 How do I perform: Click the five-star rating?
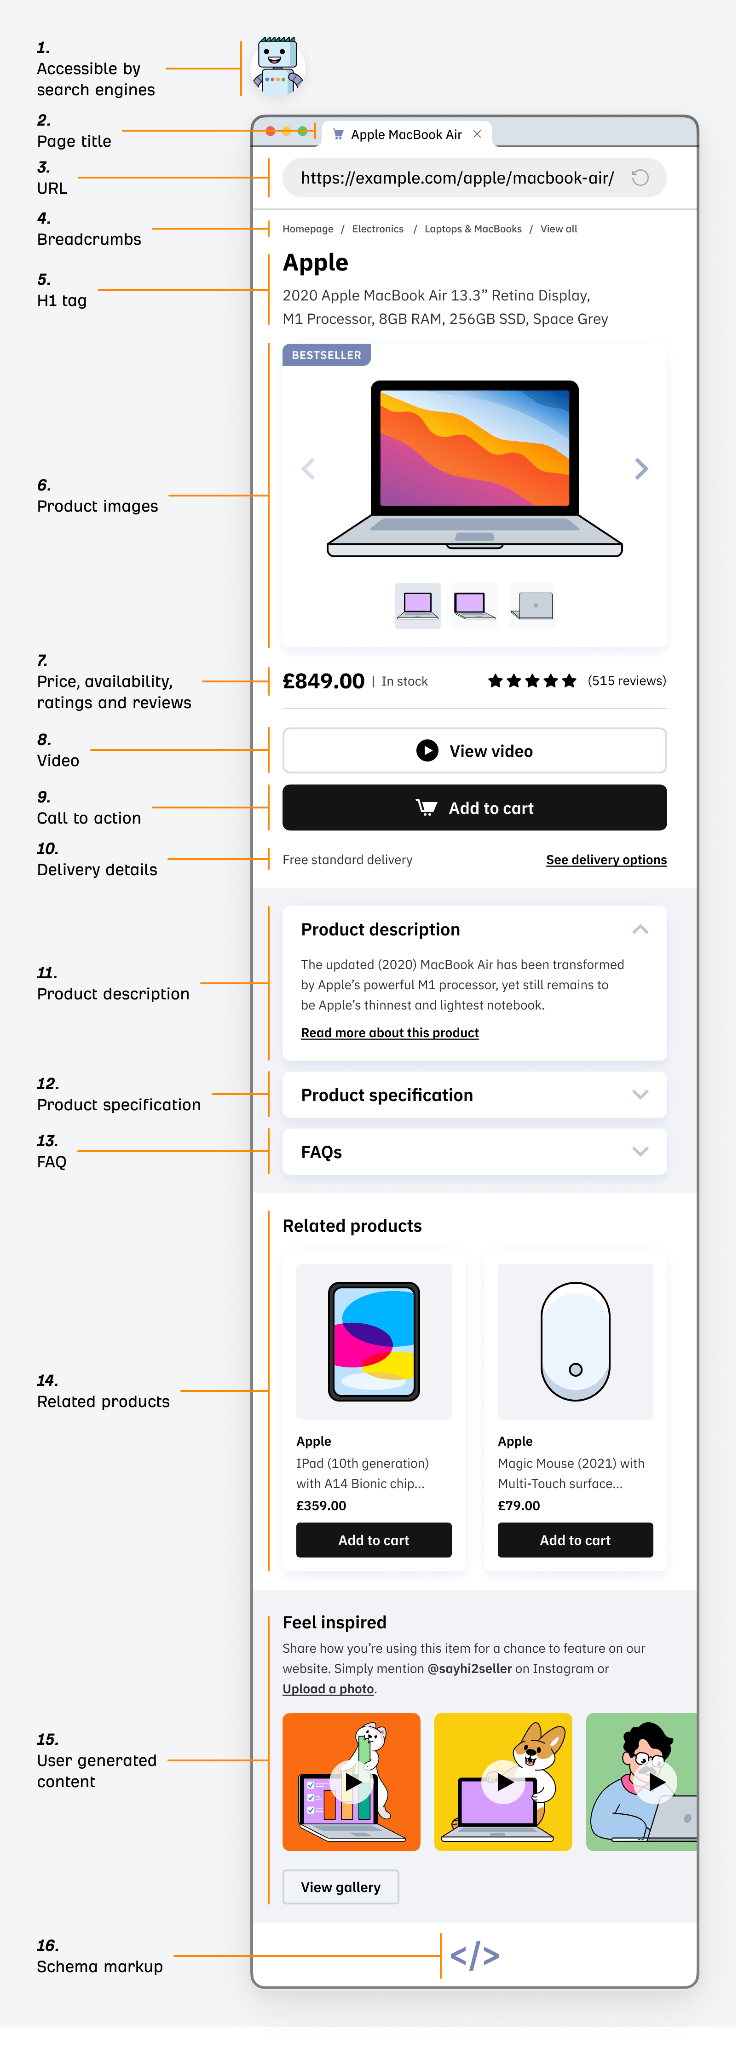tap(532, 681)
